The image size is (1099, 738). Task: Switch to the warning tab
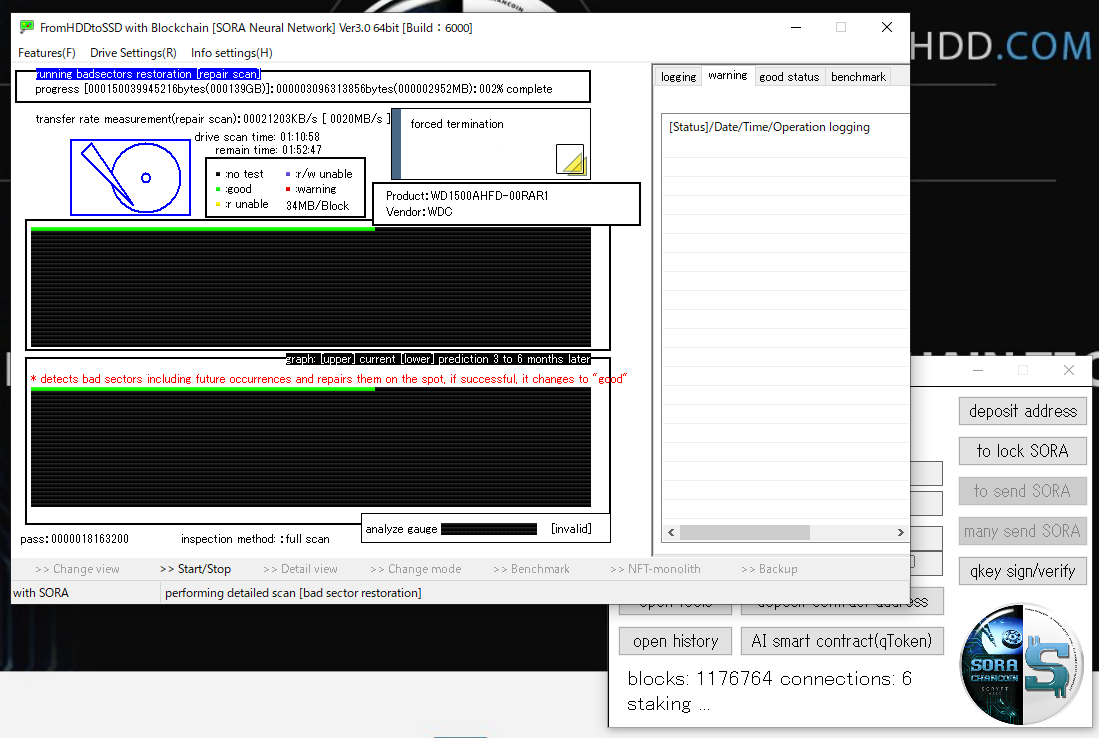point(728,75)
